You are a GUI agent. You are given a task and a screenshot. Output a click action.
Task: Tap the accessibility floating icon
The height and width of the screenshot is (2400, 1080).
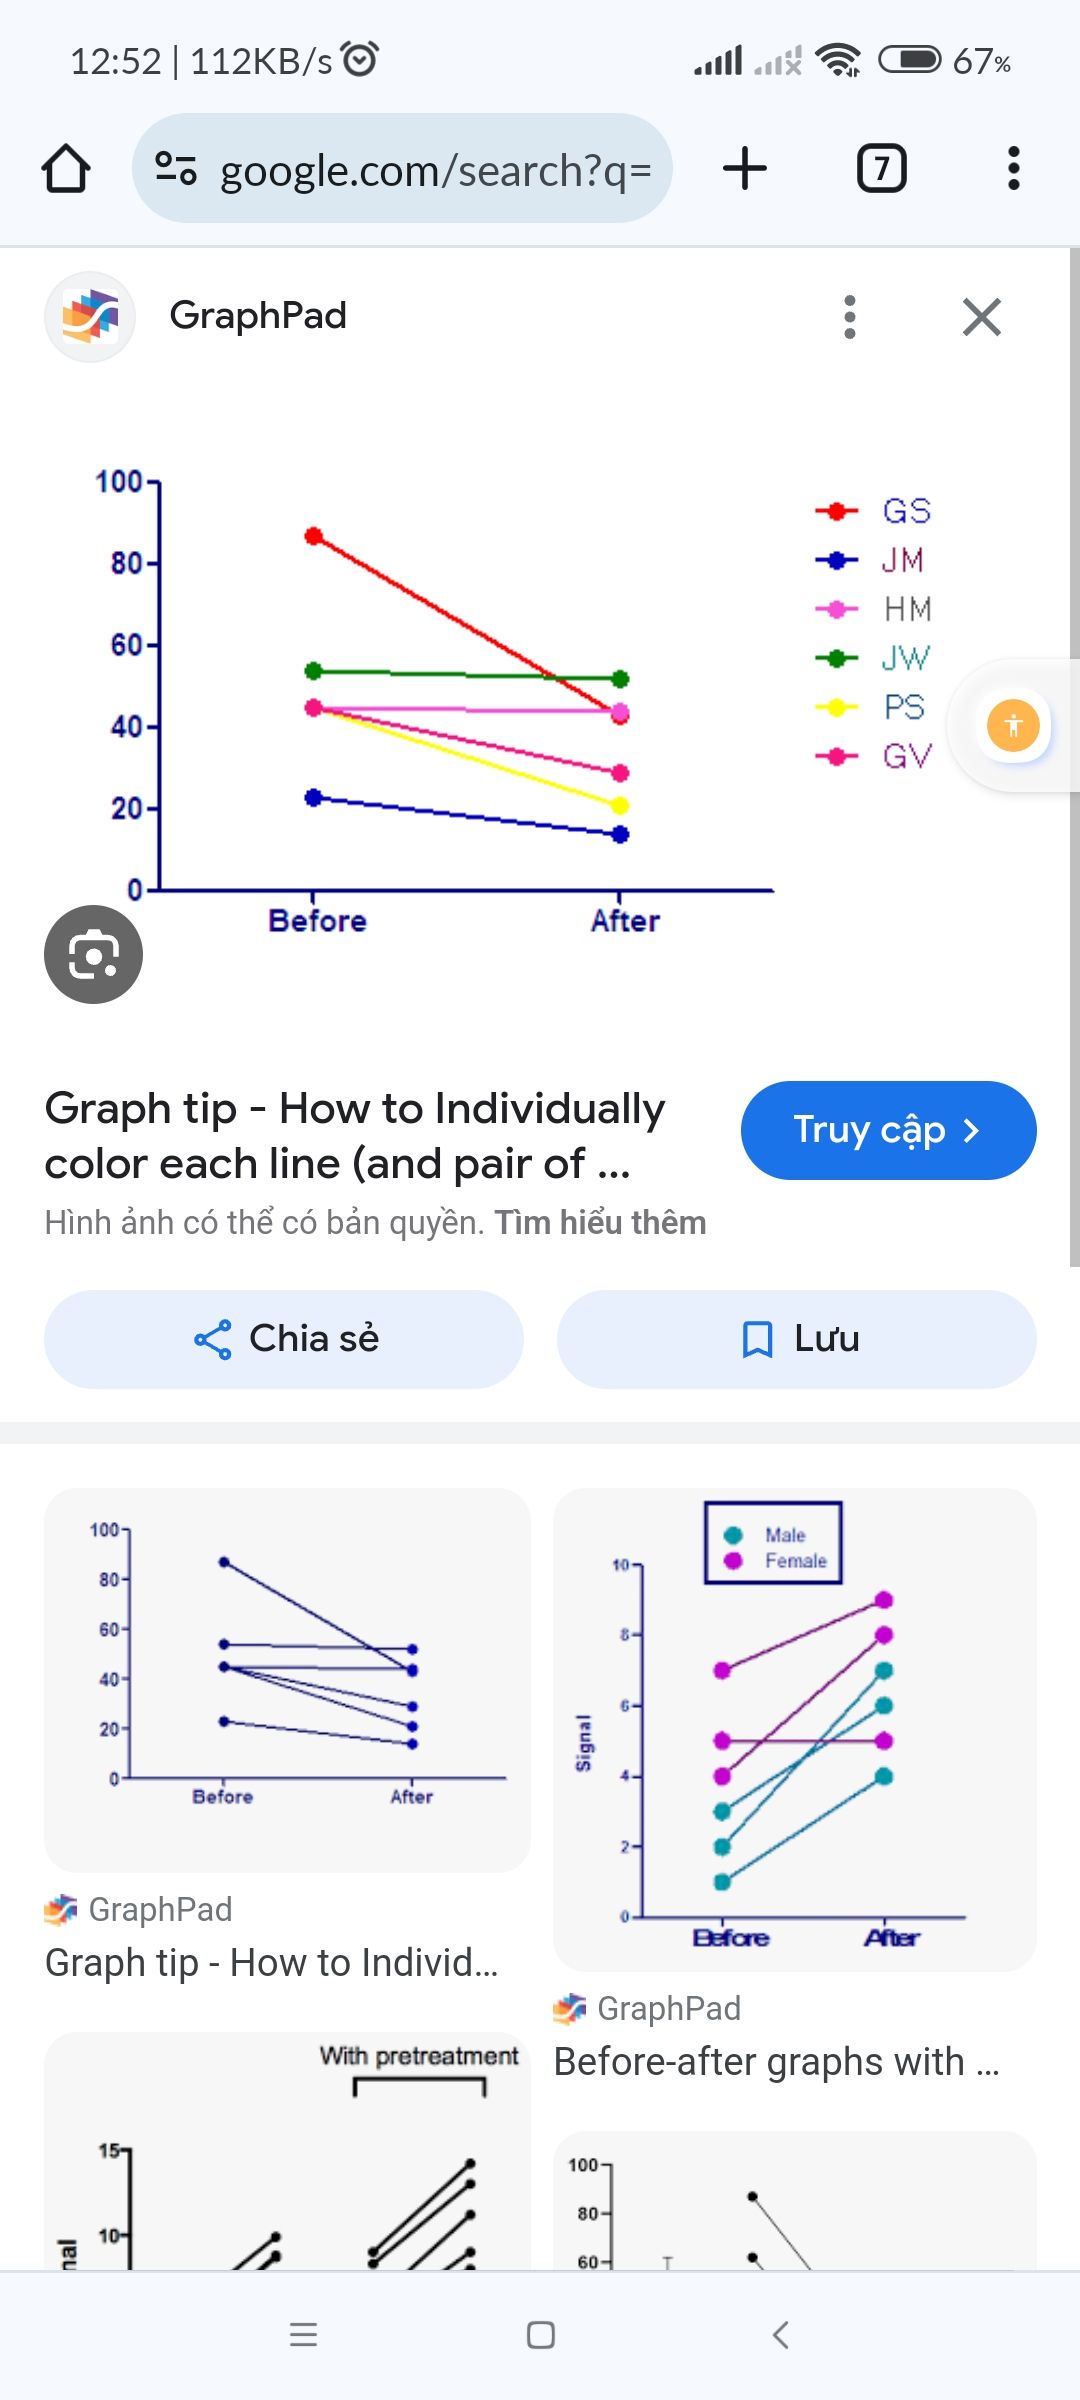pyautogui.click(x=1013, y=725)
